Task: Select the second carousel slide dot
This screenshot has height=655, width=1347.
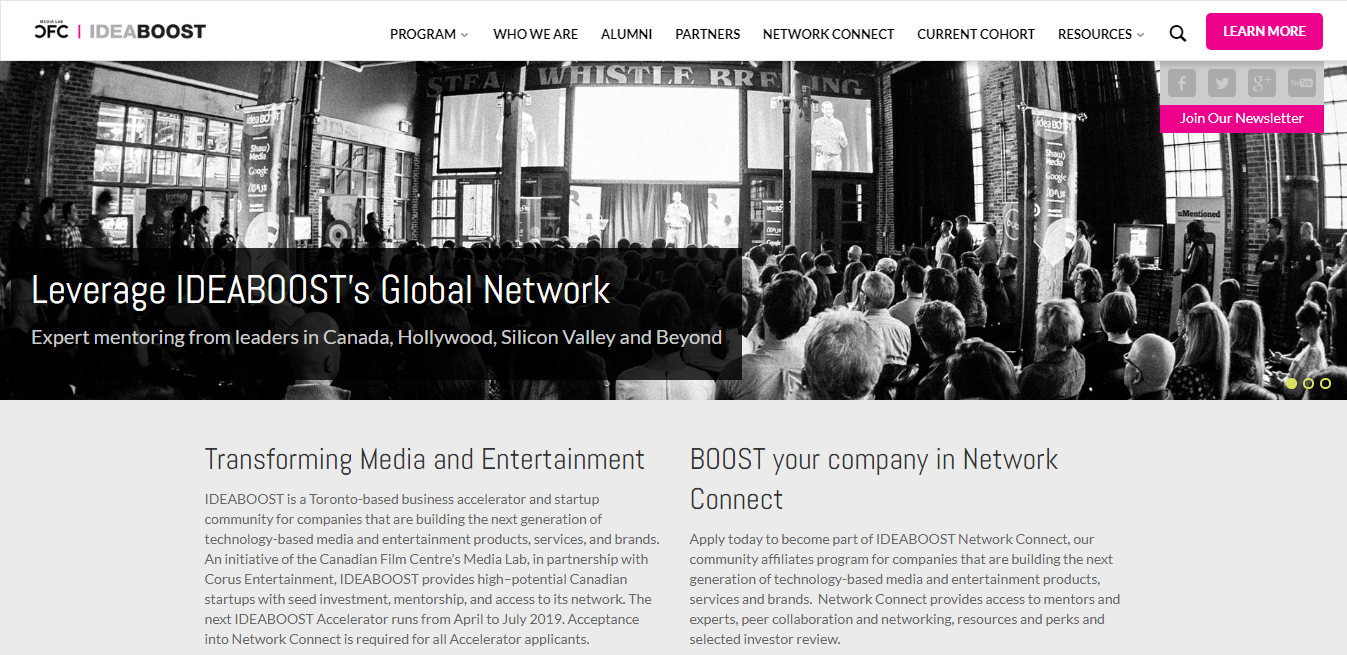Action: point(1308,383)
